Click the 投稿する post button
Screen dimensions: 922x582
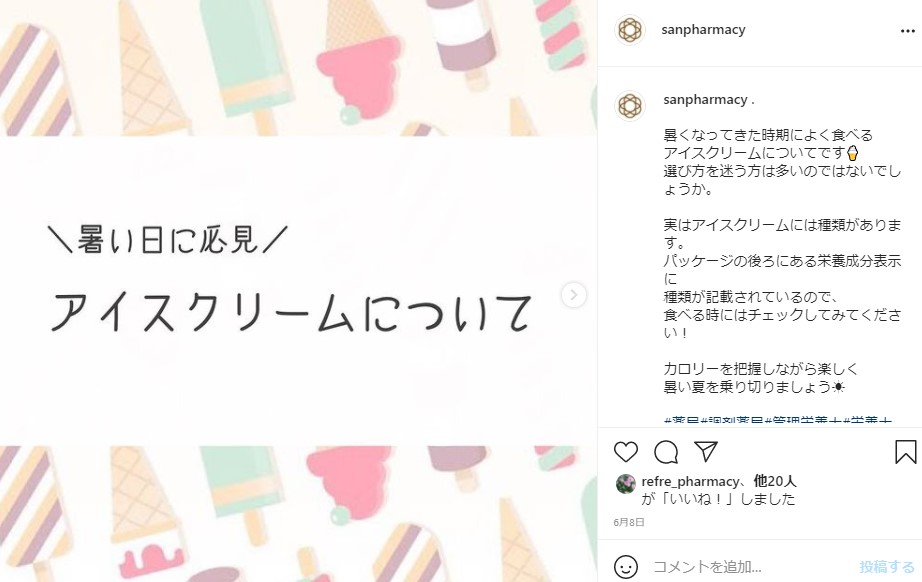[x=887, y=567]
